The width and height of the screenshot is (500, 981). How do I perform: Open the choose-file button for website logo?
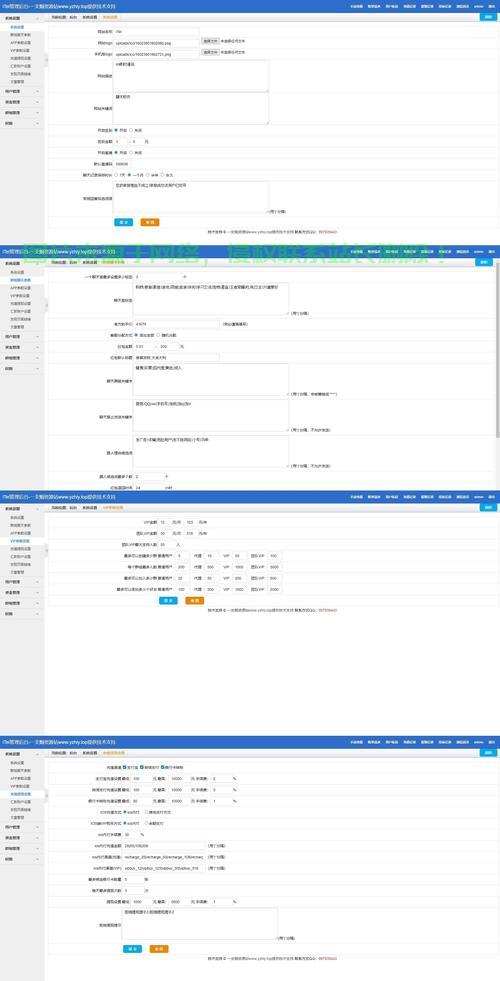coord(210,41)
